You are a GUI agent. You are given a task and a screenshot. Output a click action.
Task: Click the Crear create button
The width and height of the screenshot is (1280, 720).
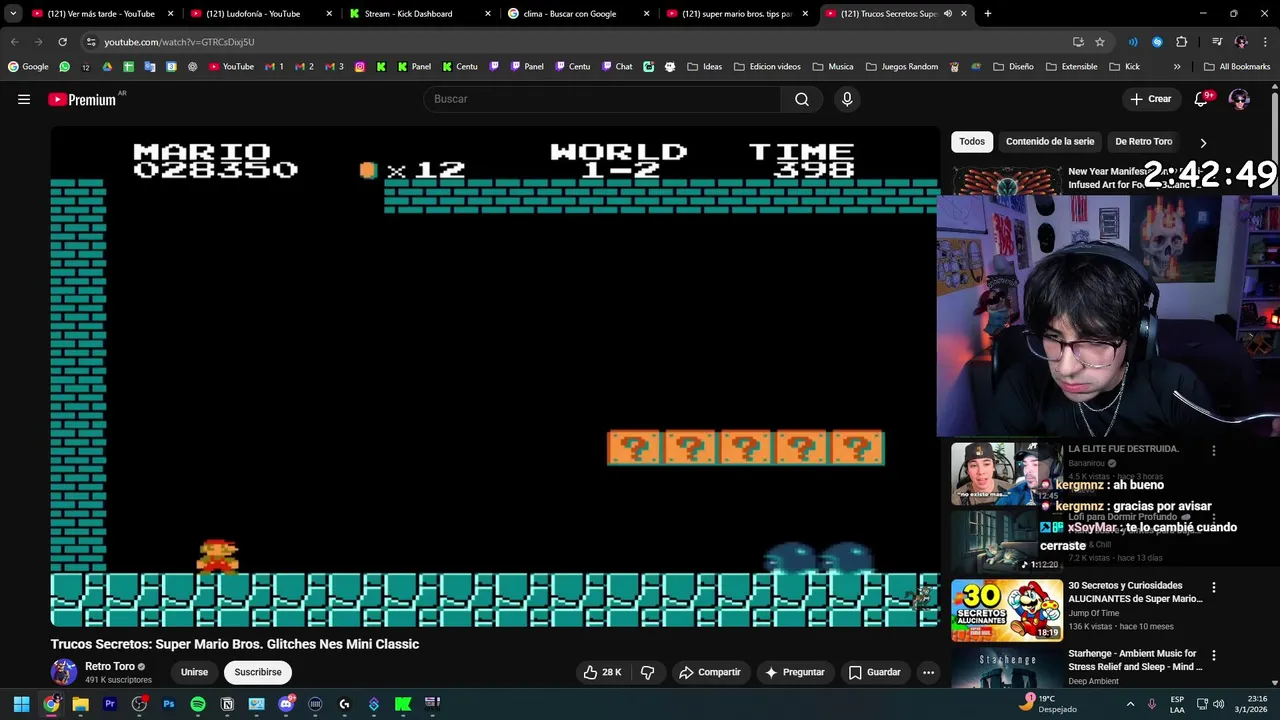click(1150, 99)
